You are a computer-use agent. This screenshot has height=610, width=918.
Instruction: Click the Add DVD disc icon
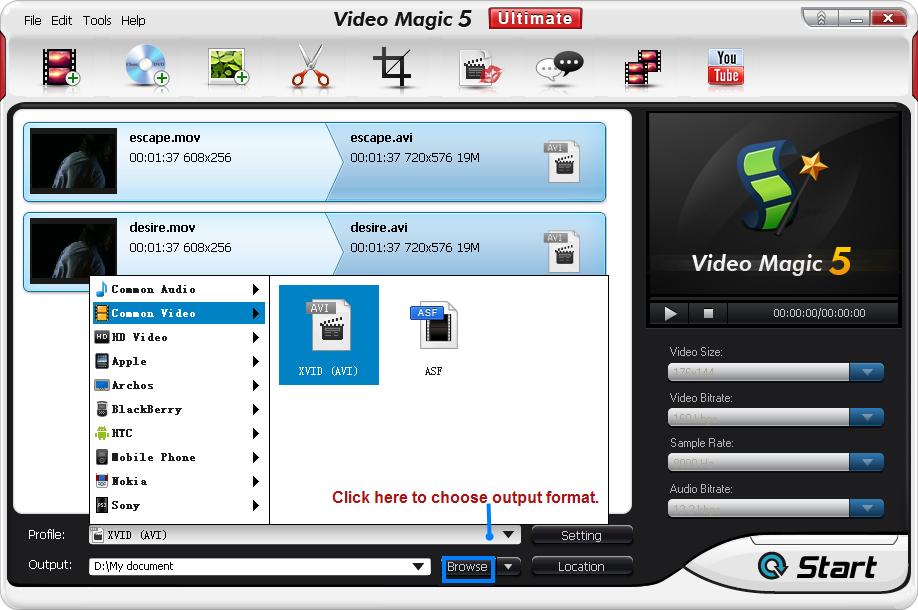pos(146,66)
